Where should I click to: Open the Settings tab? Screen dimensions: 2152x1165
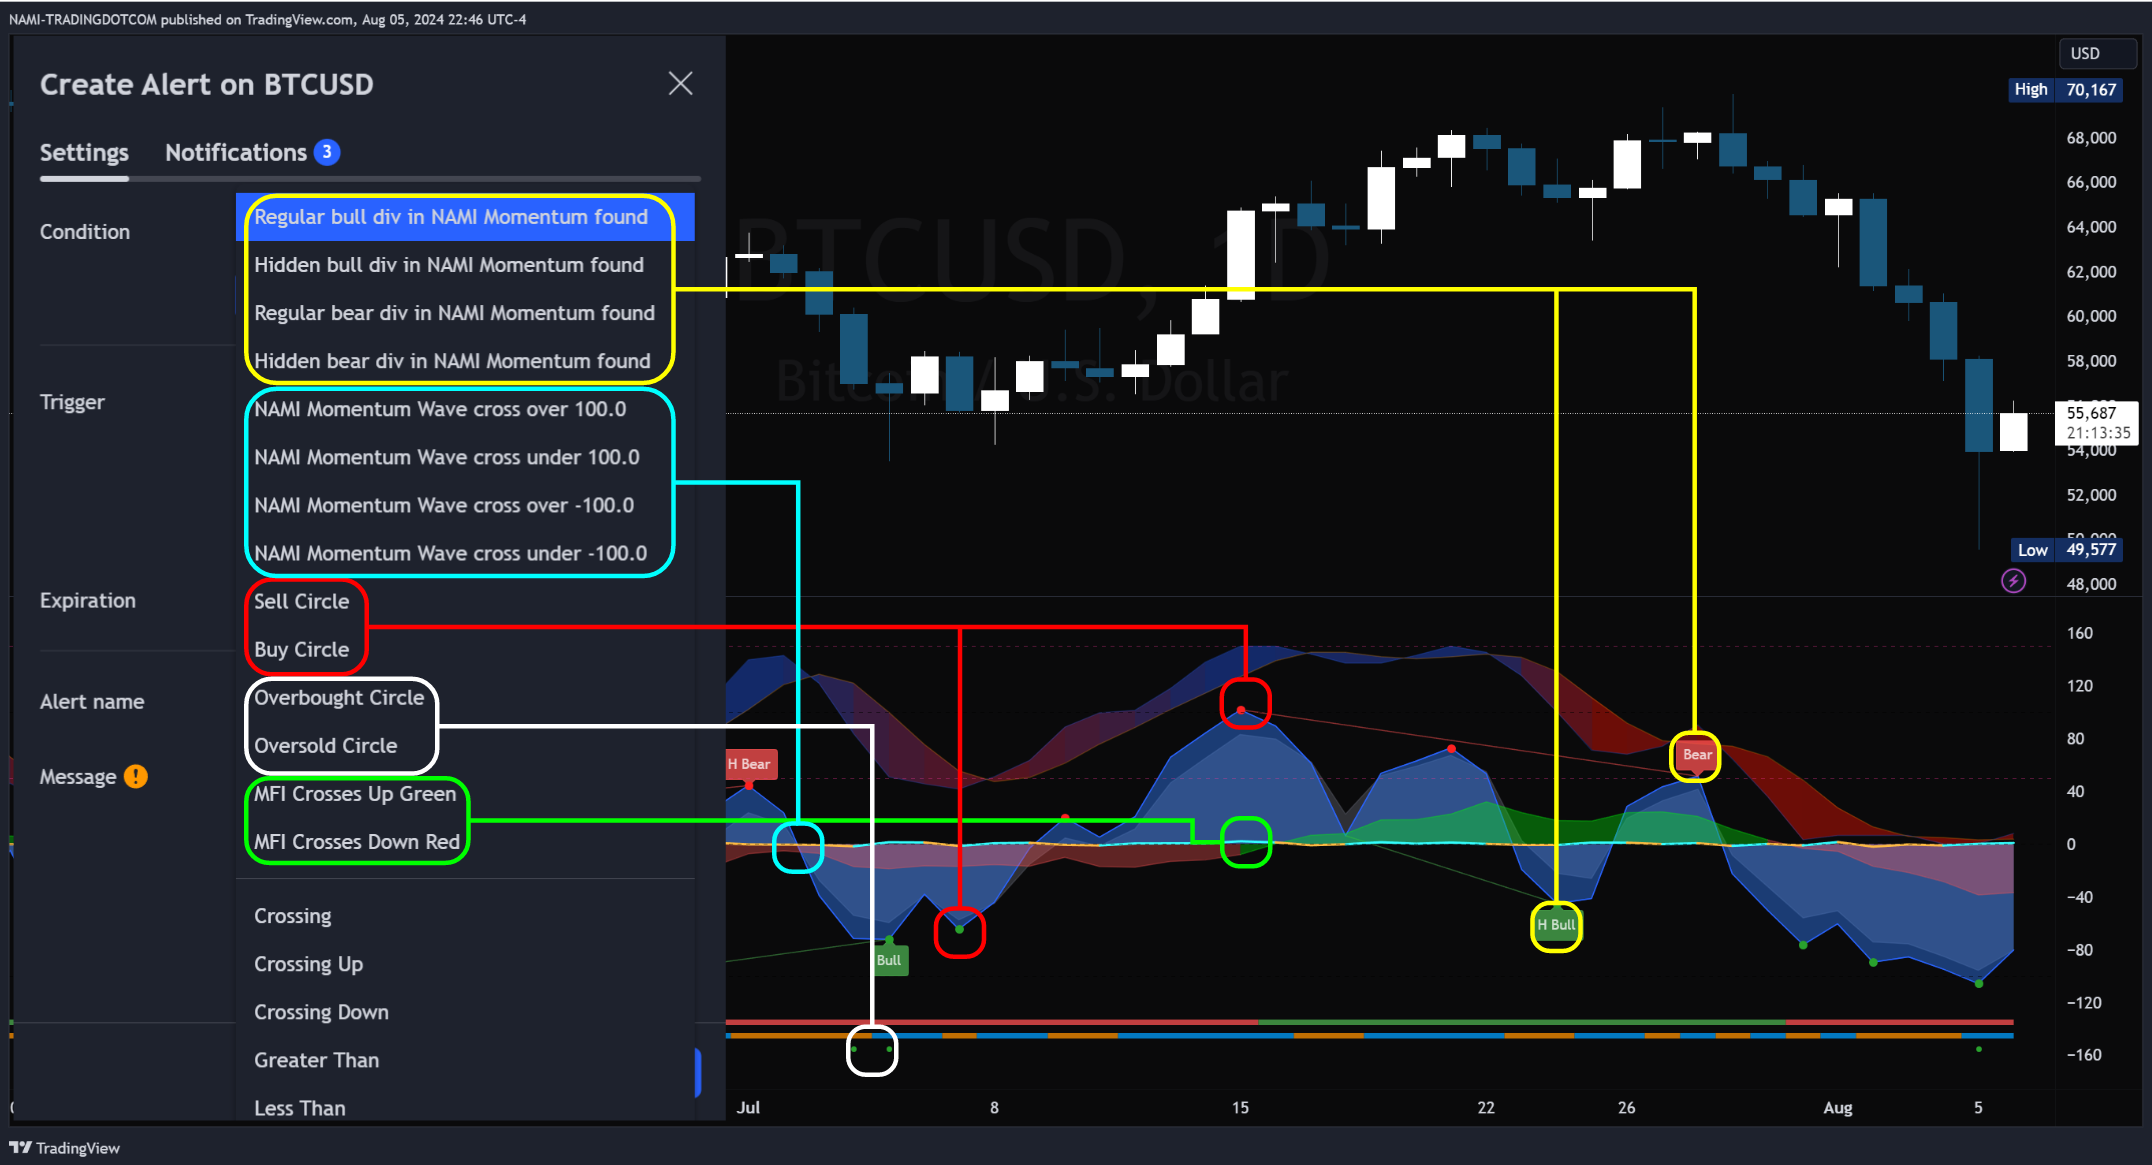[x=84, y=152]
